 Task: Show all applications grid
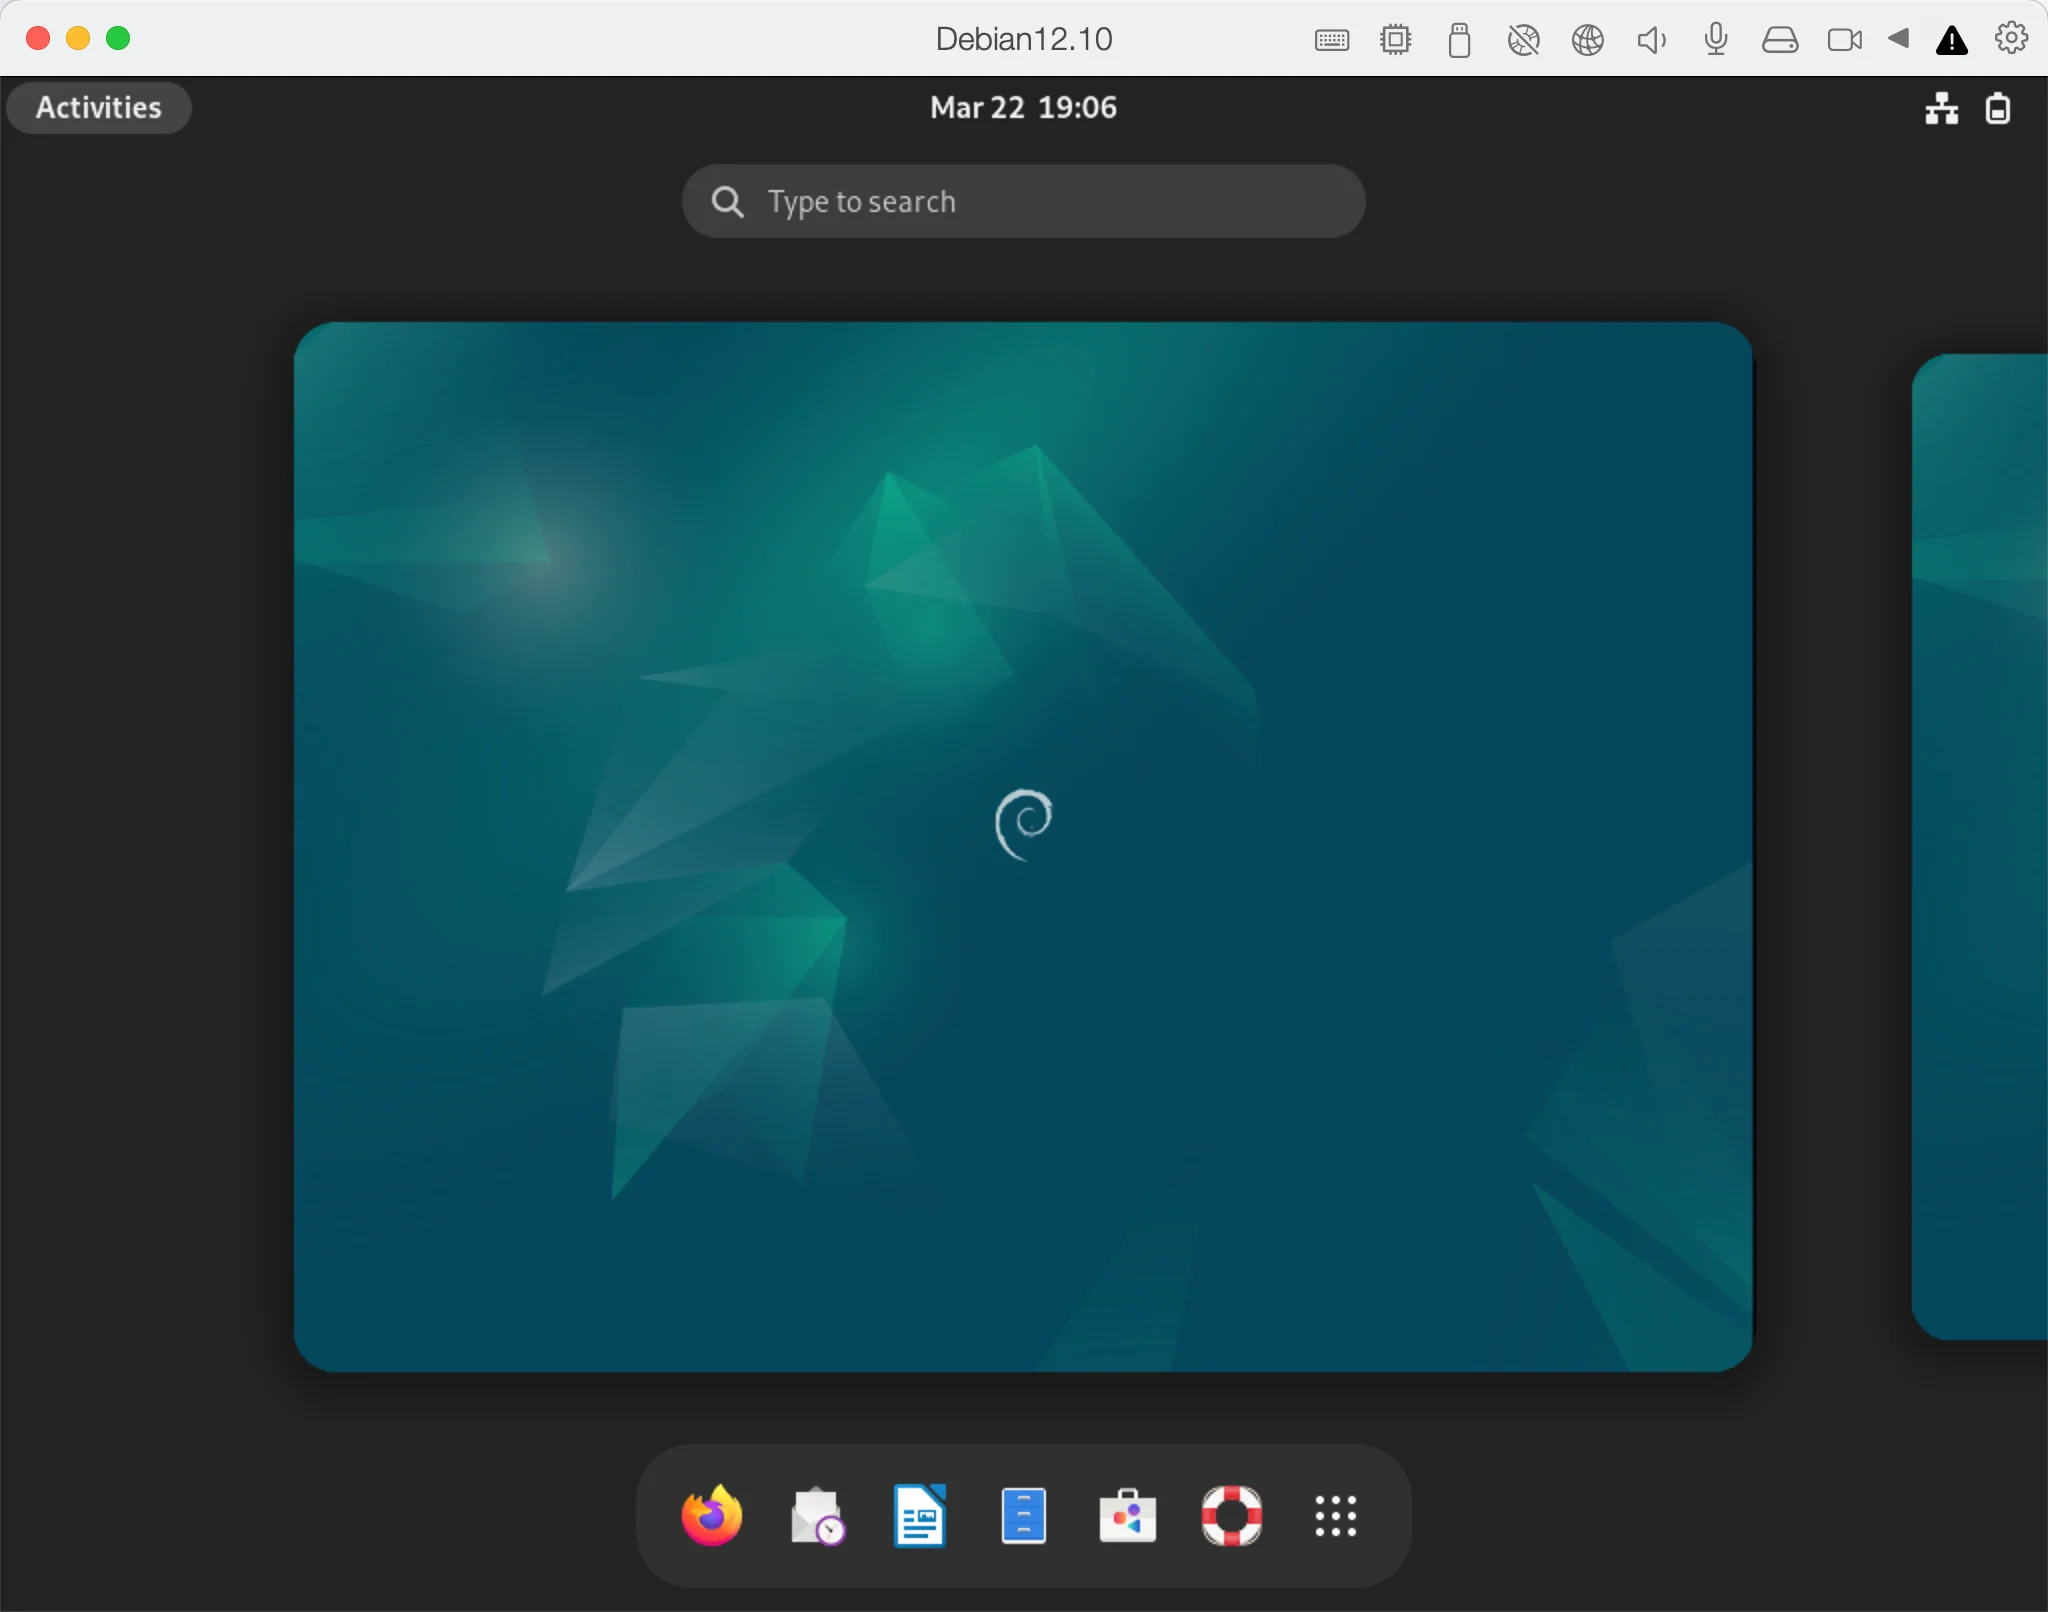(1335, 1516)
